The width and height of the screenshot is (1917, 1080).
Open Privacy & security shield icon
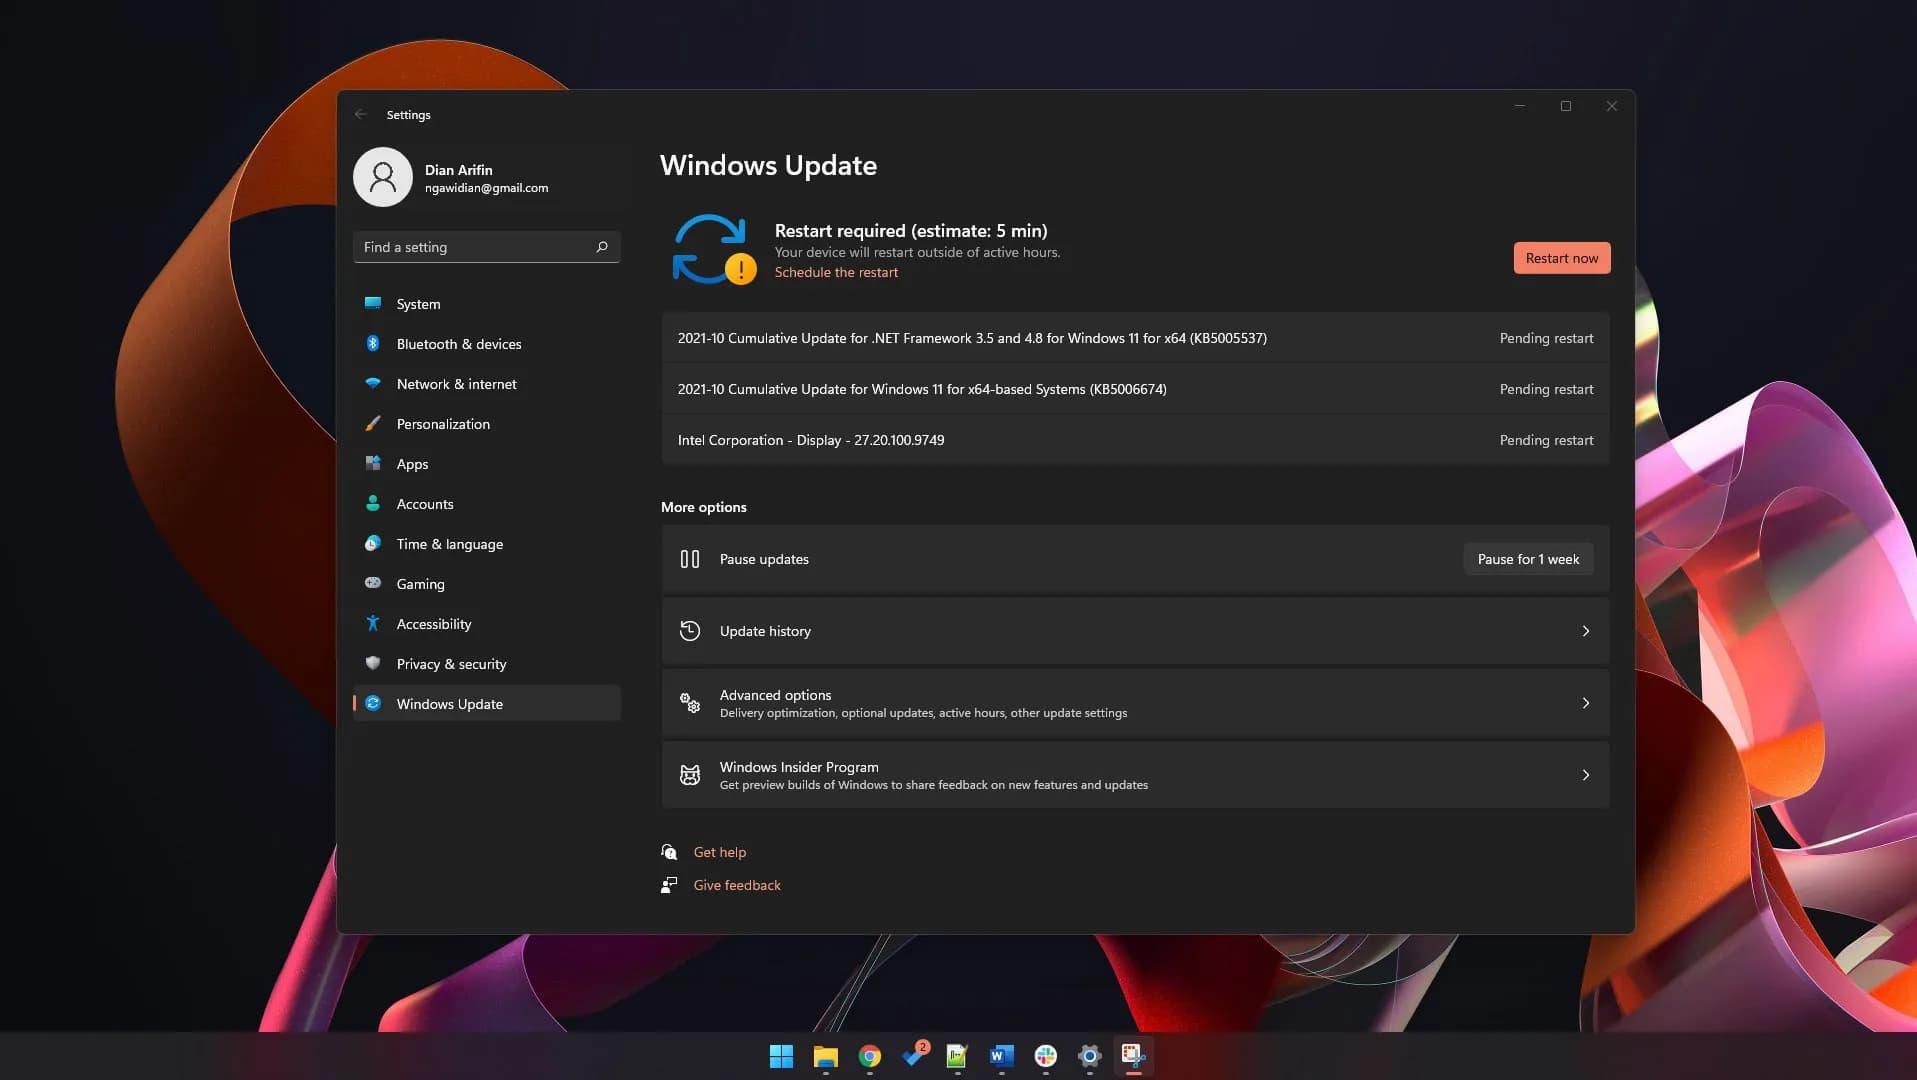tap(373, 664)
